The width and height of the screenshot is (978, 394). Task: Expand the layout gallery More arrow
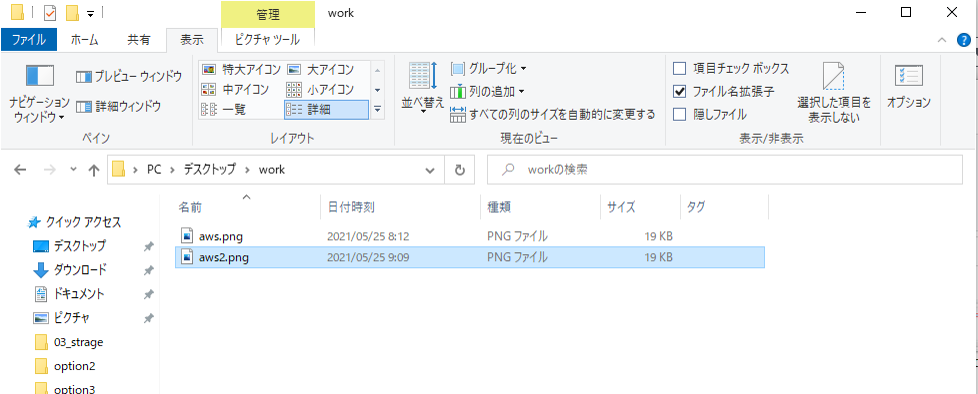(377, 110)
